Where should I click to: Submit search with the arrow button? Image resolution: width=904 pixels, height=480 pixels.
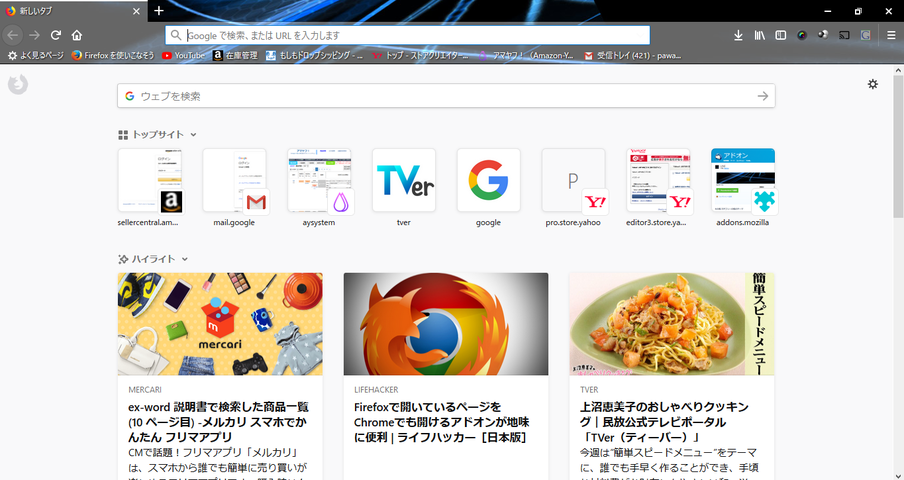pos(763,96)
